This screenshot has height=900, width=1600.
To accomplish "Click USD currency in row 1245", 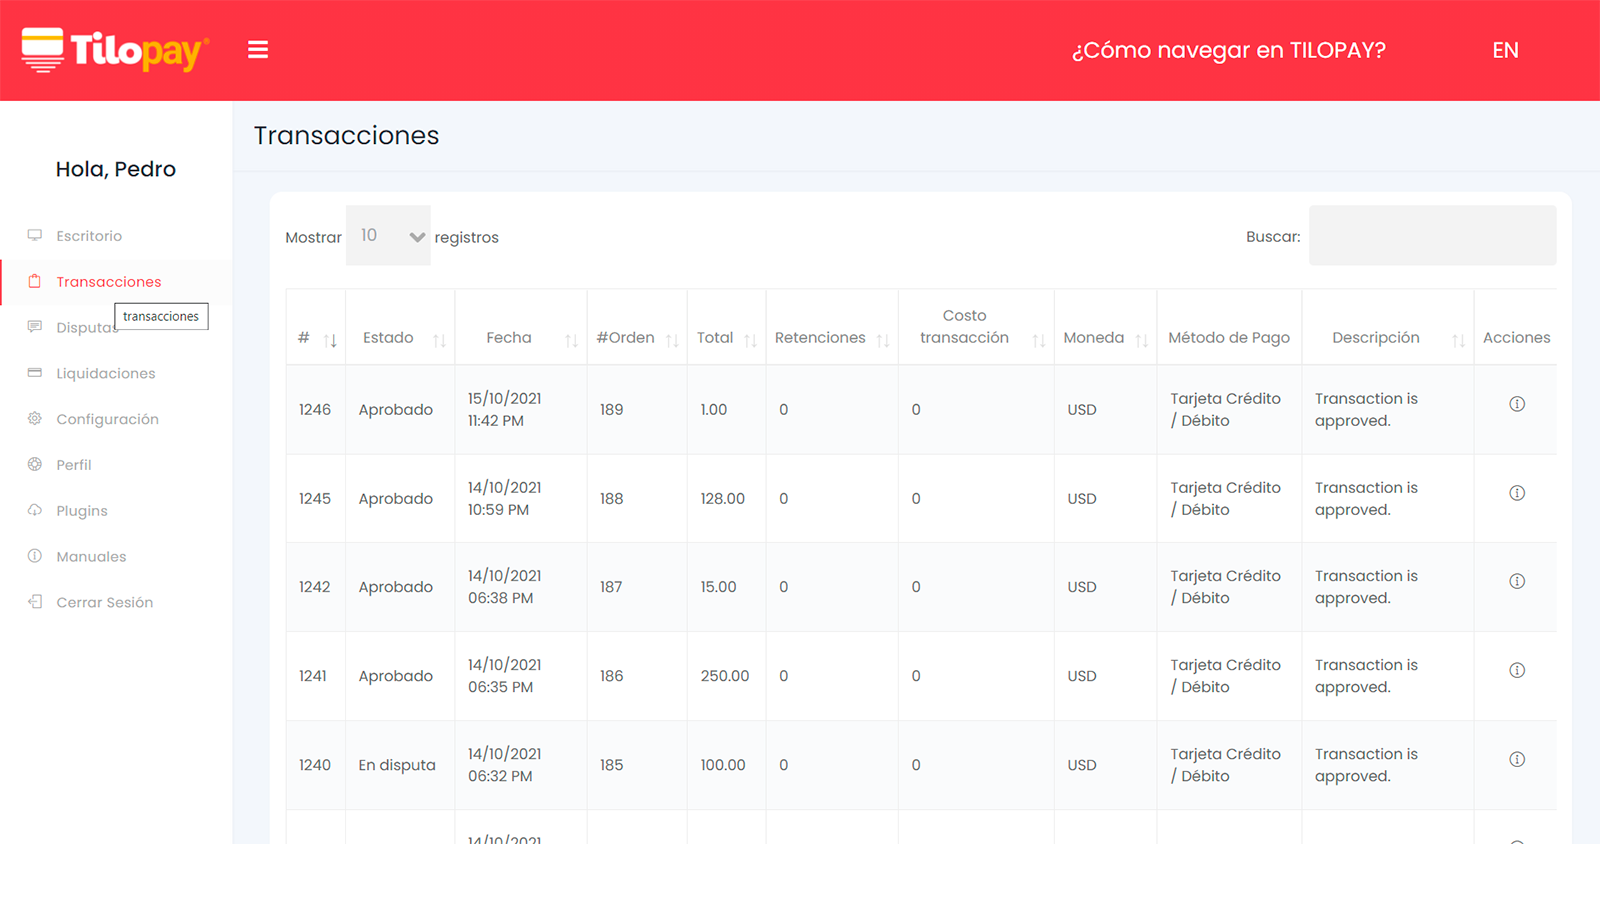I will pos(1082,498).
